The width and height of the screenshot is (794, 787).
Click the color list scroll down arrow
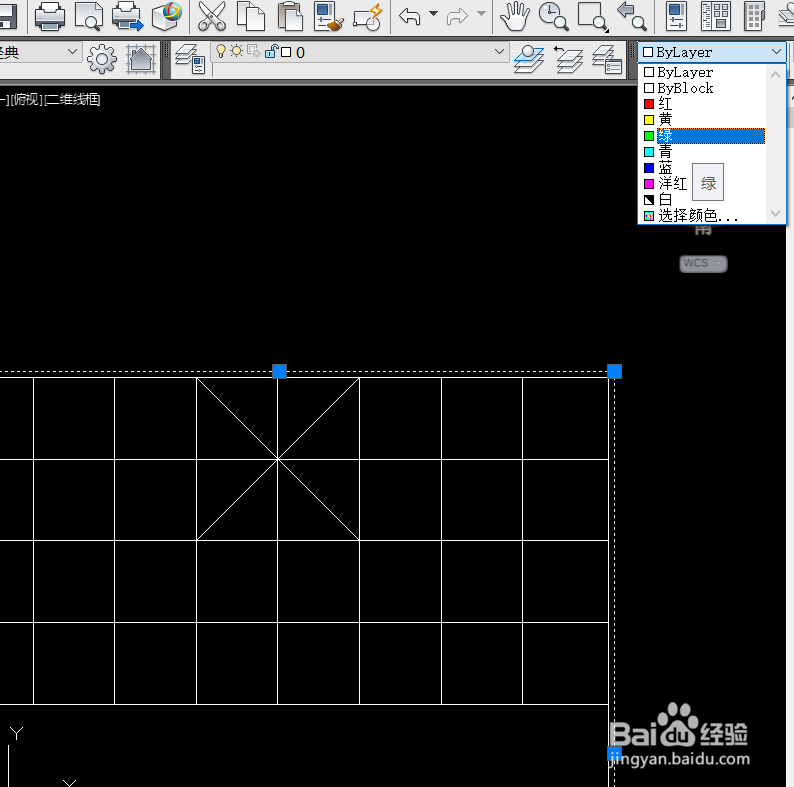[775, 214]
